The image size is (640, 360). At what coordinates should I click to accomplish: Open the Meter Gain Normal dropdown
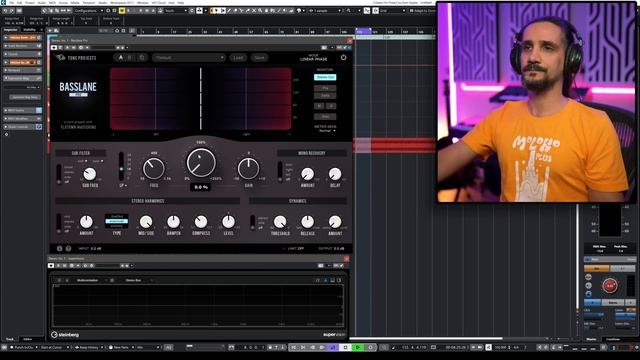(326, 131)
